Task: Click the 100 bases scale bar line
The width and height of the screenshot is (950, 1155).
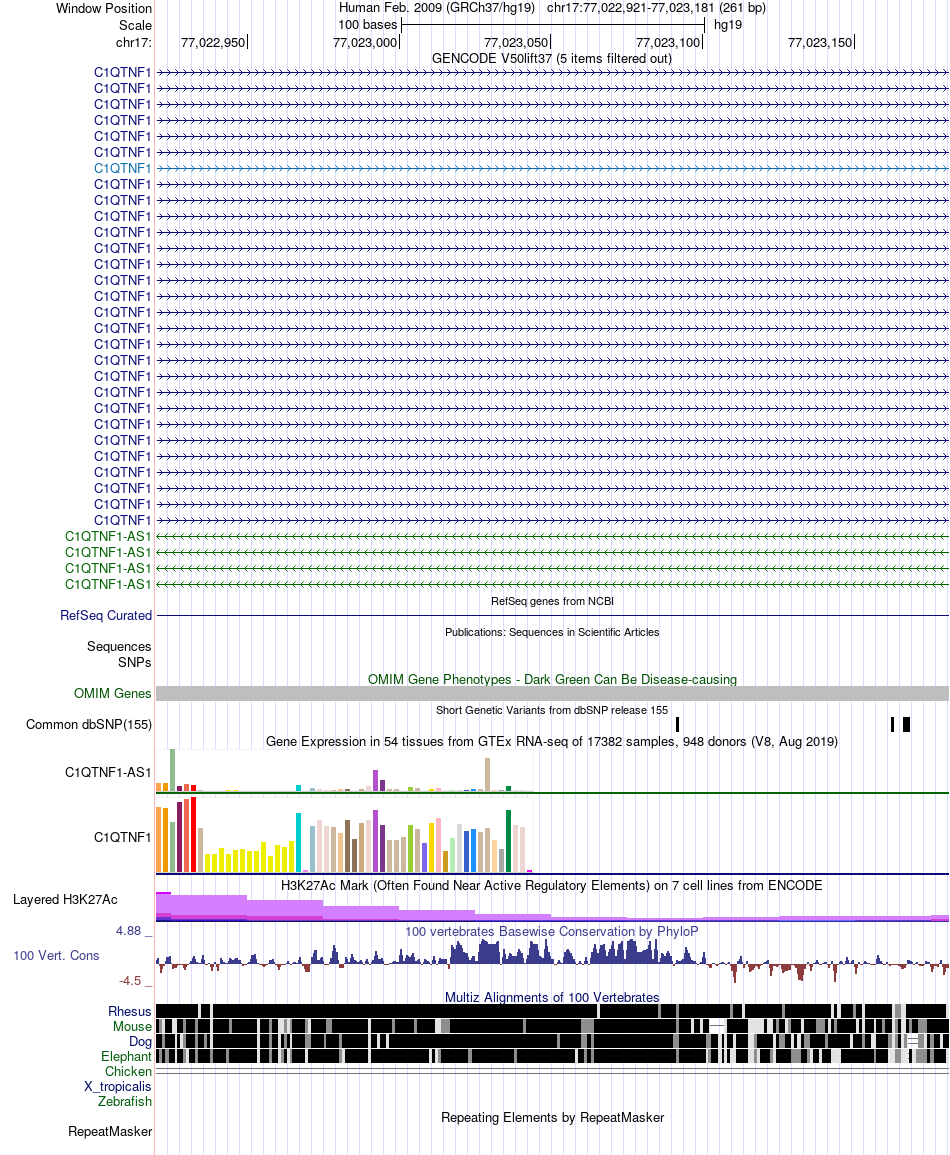Action: coord(553,25)
